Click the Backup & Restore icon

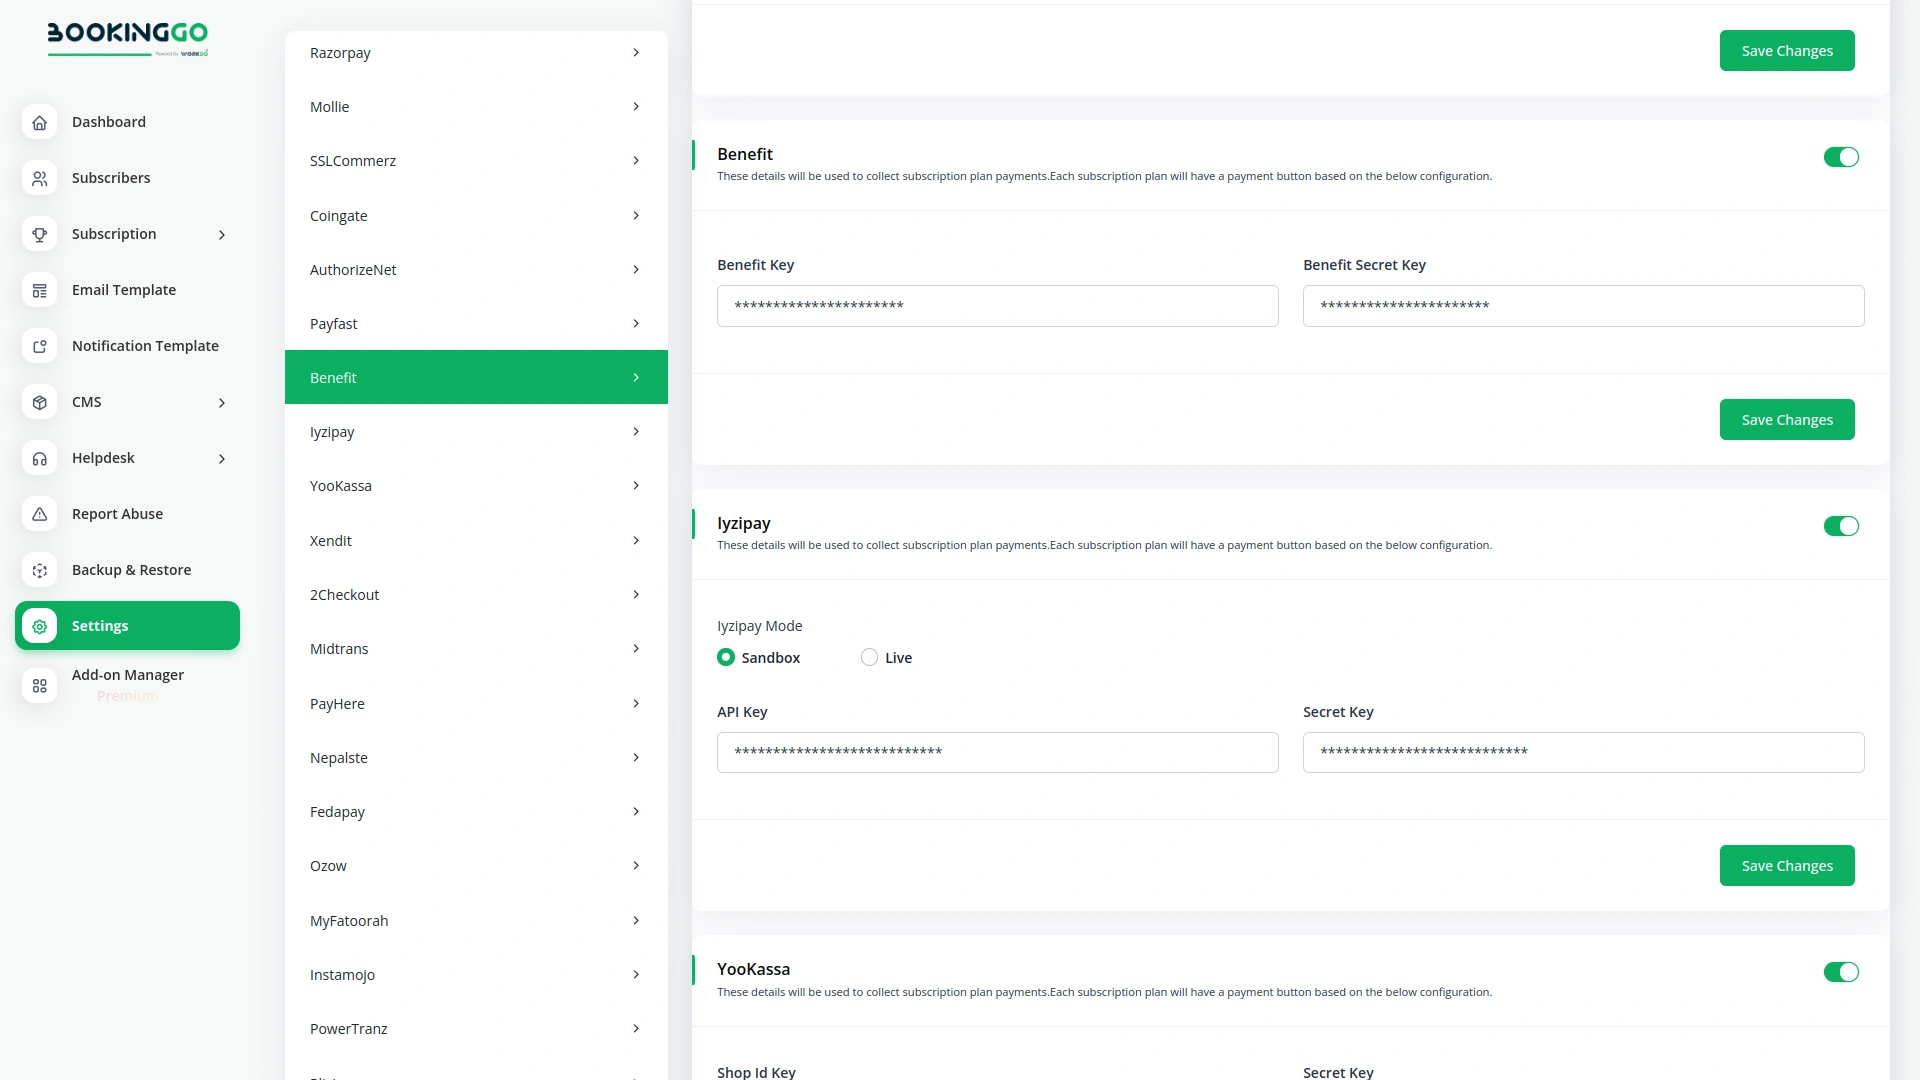click(x=39, y=570)
